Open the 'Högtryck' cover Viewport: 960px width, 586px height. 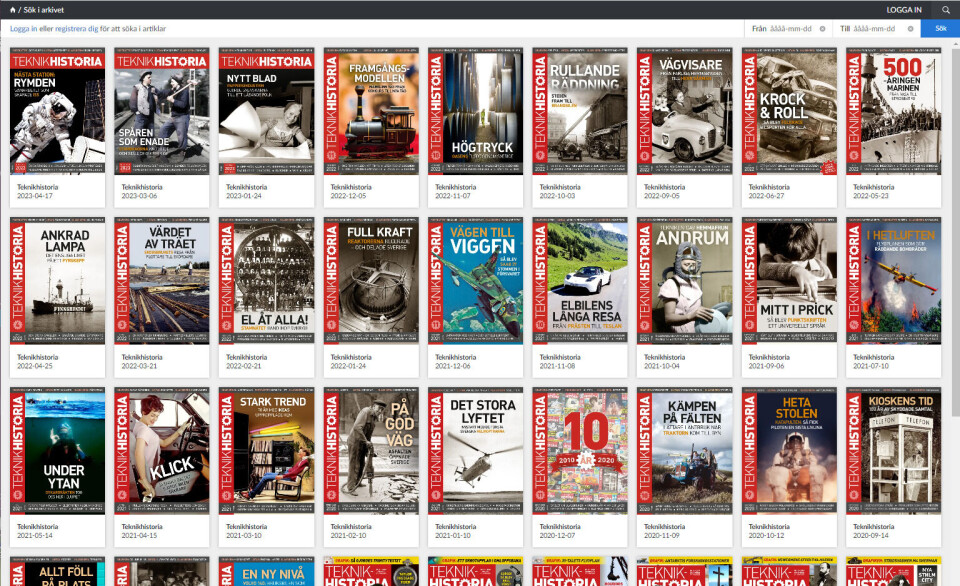[x=476, y=111]
